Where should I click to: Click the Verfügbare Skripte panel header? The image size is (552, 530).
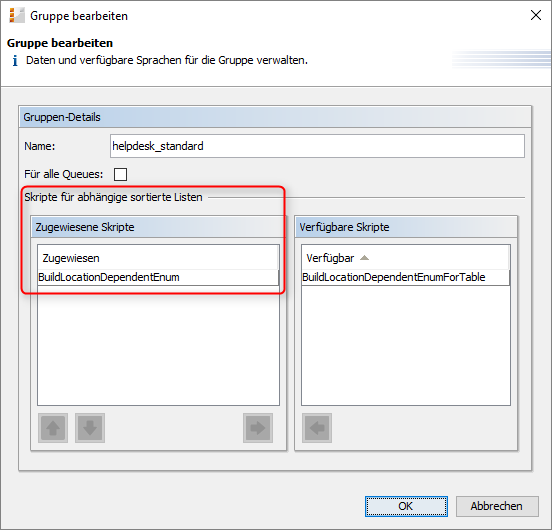[406, 227]
